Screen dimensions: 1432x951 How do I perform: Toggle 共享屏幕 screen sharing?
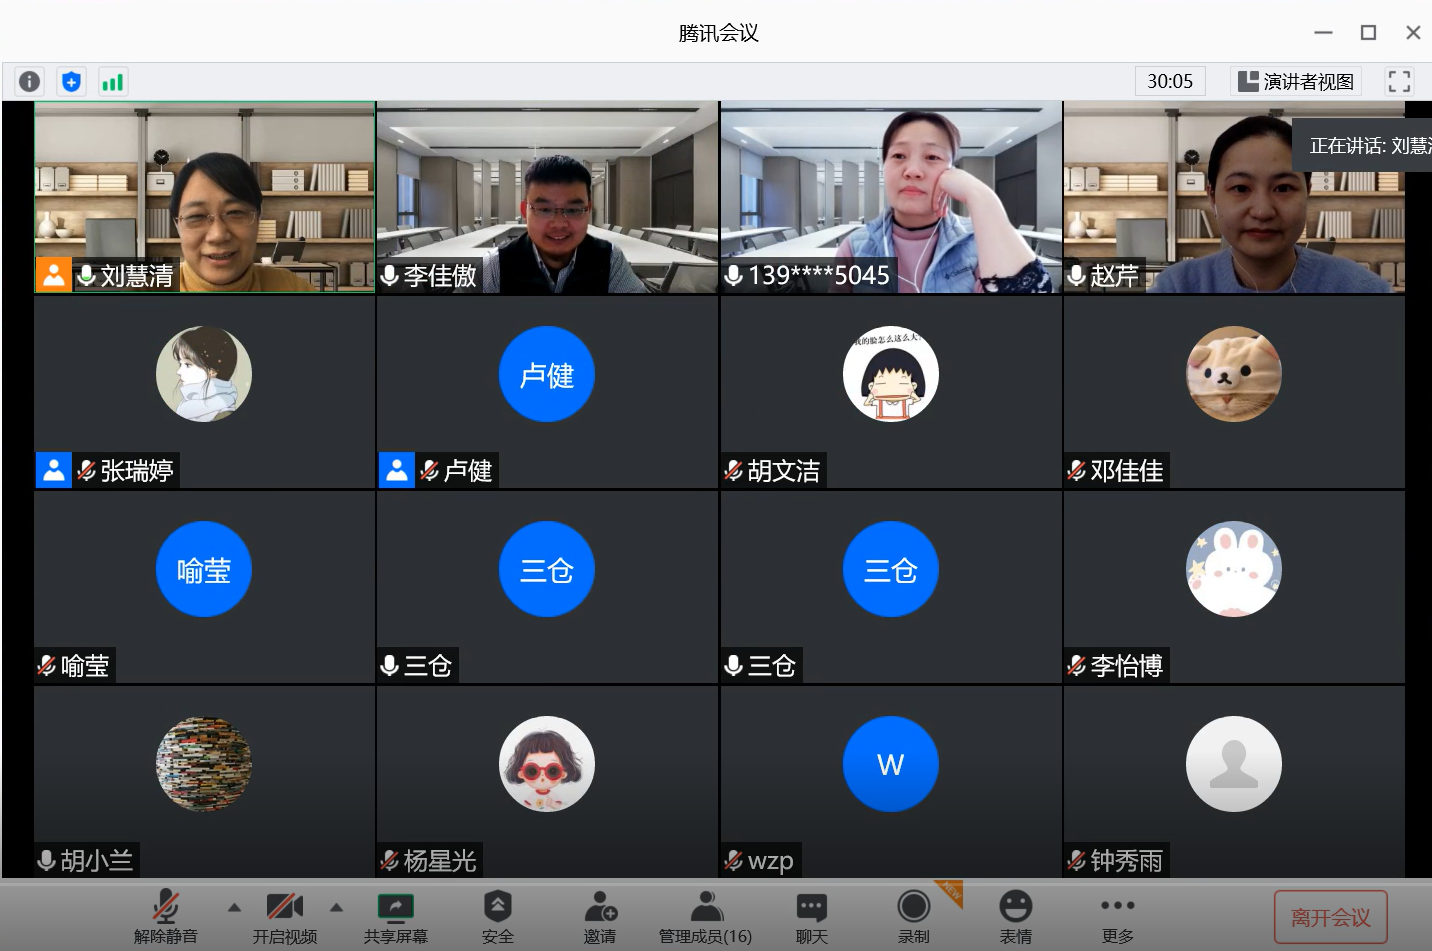[x=396, y=915]
